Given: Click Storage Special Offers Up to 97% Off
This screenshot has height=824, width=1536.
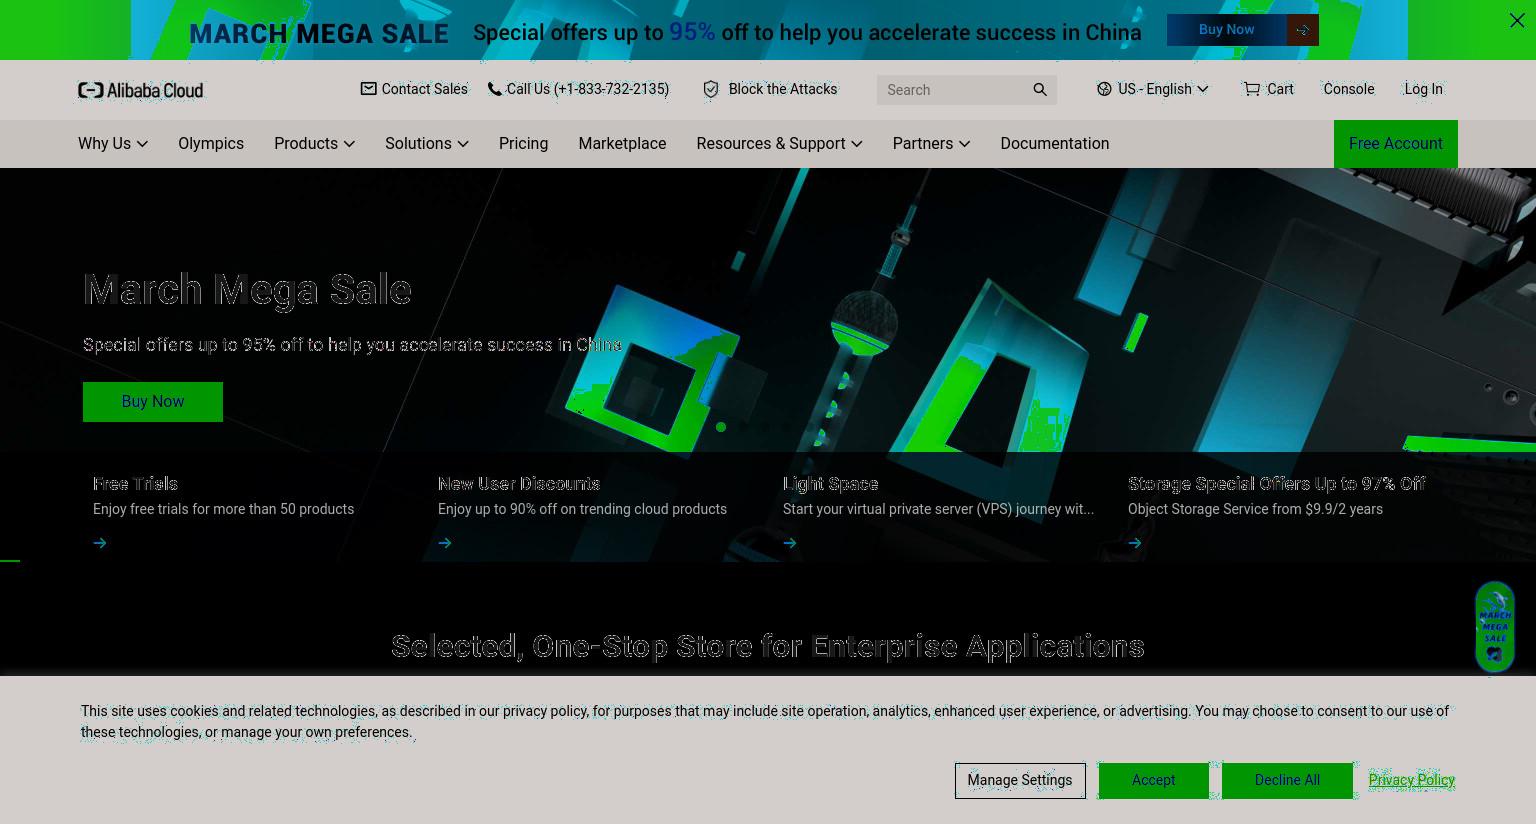Looking at the screenshot, I should click(1277, 484).
